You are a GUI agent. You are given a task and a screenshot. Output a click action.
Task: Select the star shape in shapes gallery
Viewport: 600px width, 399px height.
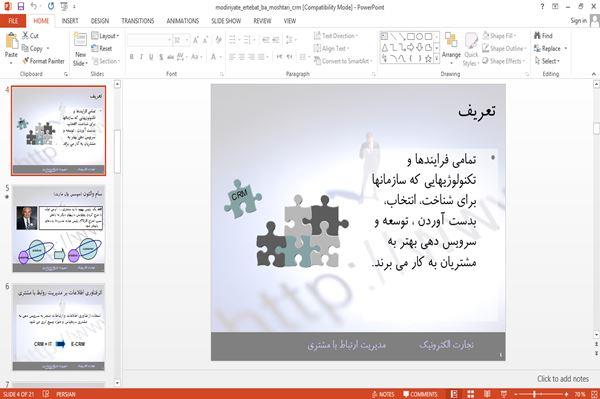(429, 59)
